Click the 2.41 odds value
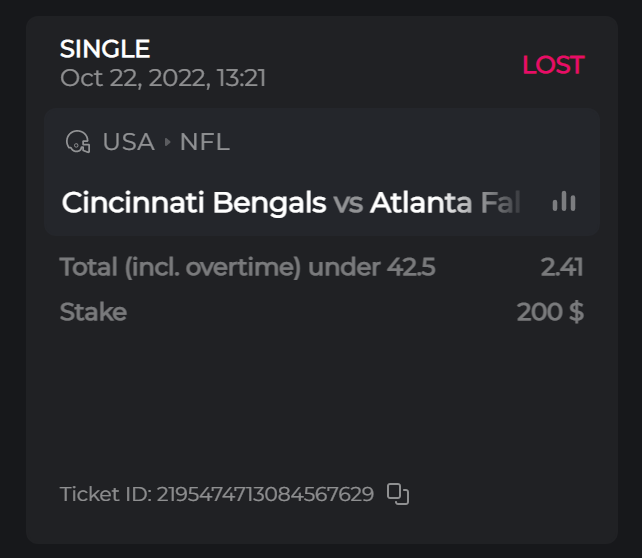This screenshot has width=642, height=558. [x=561, y=267]
